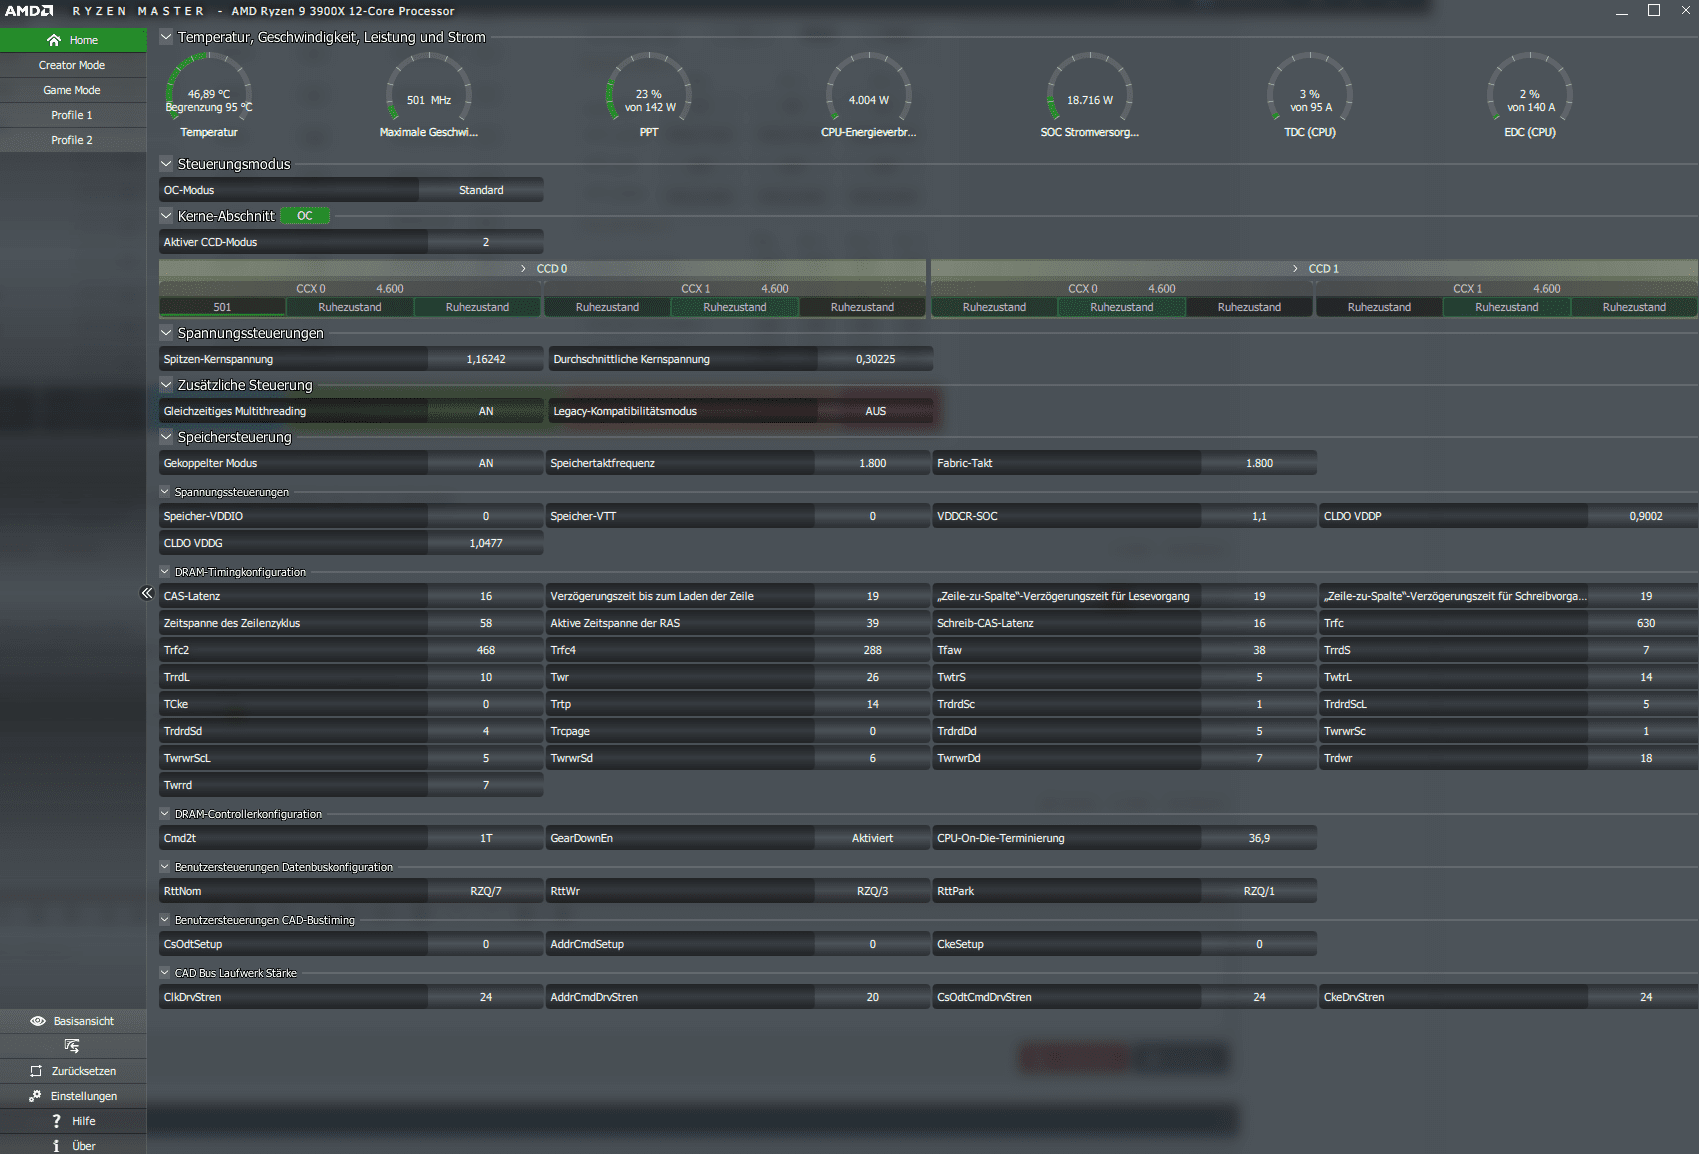Click the Maximale Geschwindigkeit gauge
The image size is (1699, 1154).
(429, 97)
